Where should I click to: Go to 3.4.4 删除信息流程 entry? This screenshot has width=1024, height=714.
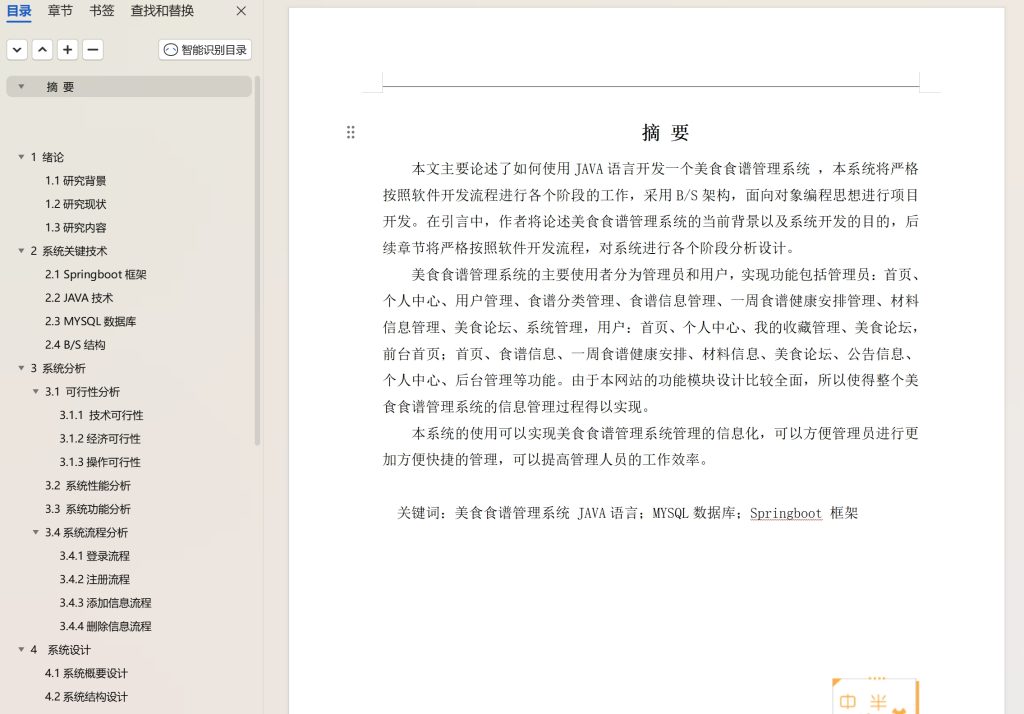105,626
